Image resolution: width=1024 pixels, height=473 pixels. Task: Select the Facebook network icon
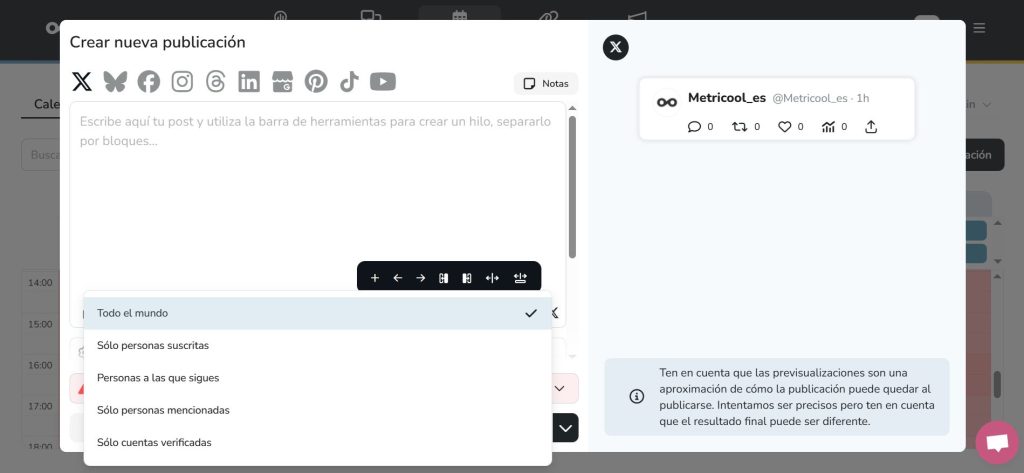click(x=149, y=82)
